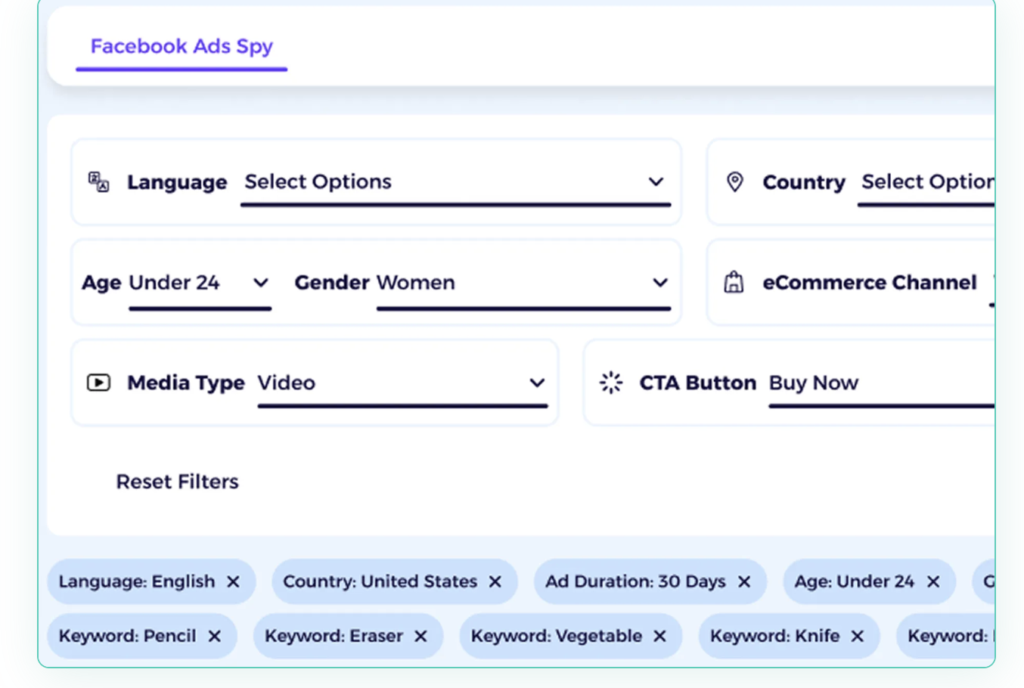Remove the Country: United States filter
The image size is (1024, 688).
pyautogui.click(x=493, y=581)
